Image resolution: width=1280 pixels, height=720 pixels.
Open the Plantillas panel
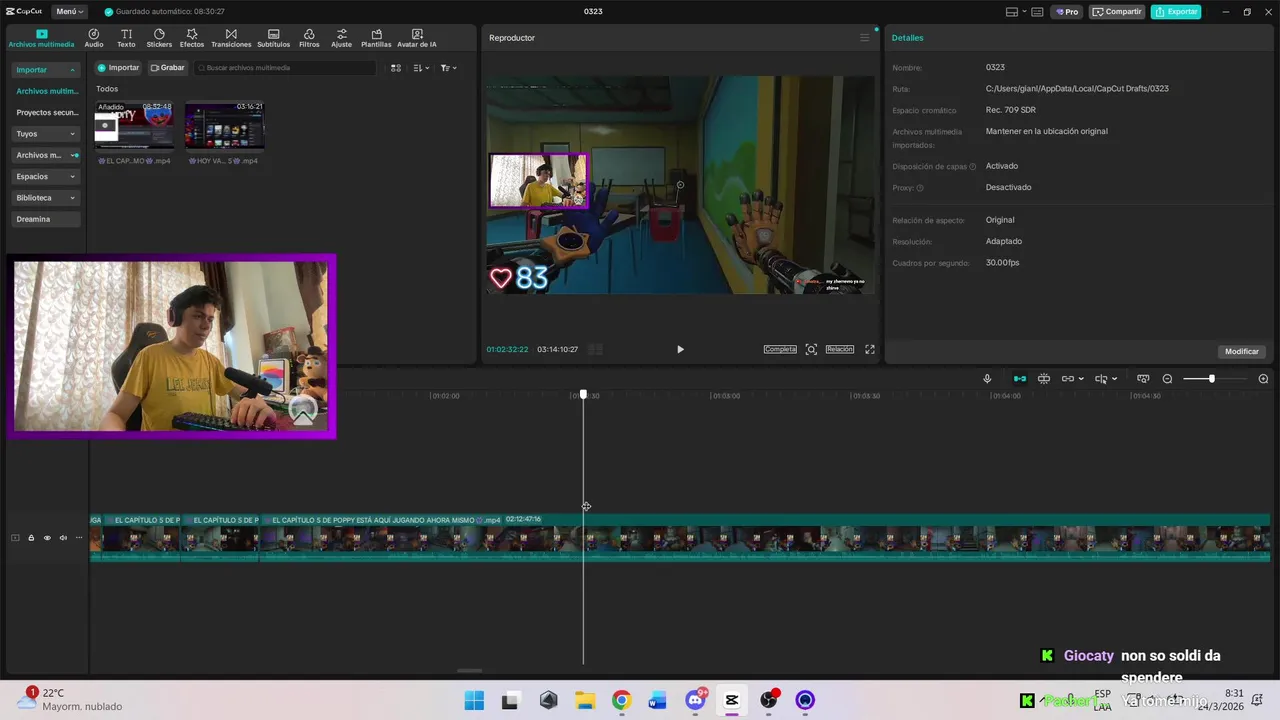pyautogui.click(x=376, y=38)
